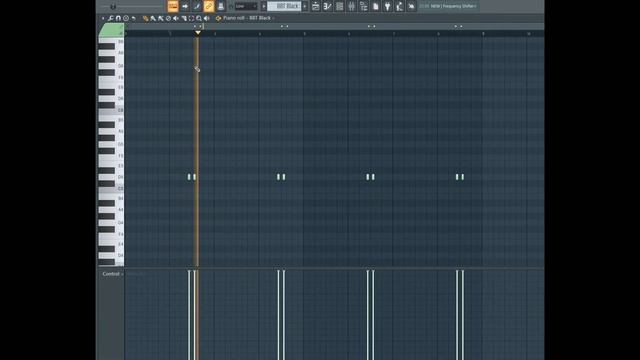Viewport: 640px width, 360px height.
Task: Select the Draw pencil tool
Action: (145, 18)
